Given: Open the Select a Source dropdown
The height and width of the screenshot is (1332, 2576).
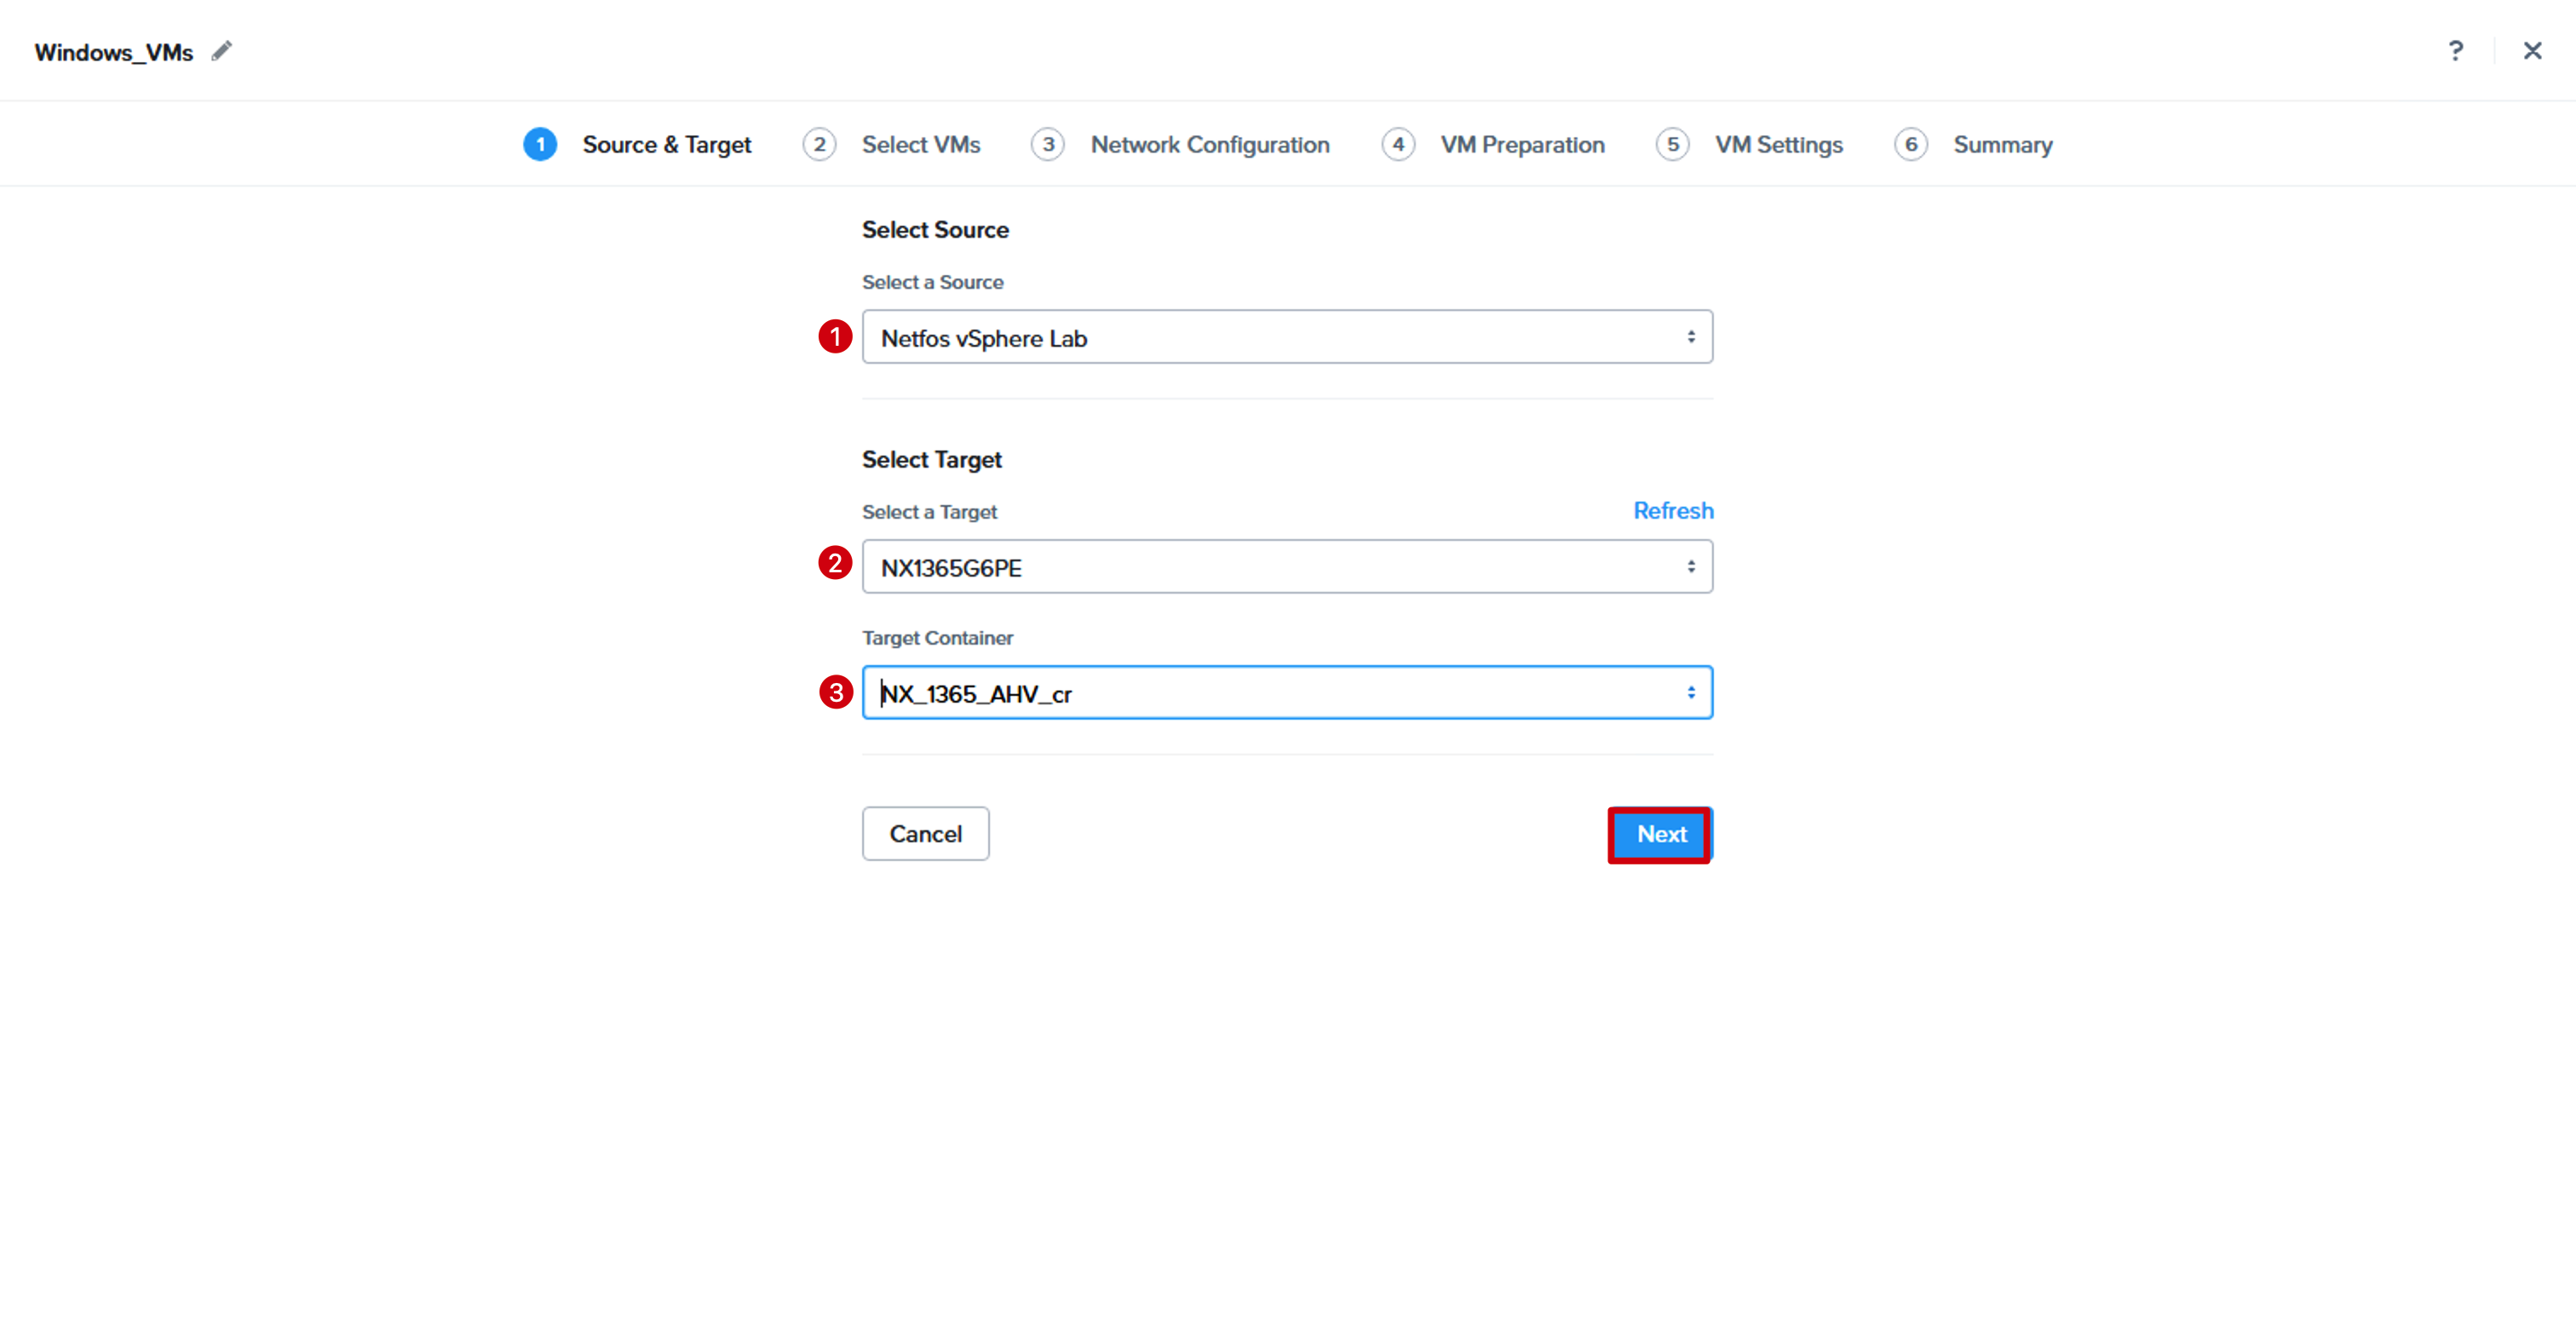Looking at the screenshot, I should (1287, 338).
